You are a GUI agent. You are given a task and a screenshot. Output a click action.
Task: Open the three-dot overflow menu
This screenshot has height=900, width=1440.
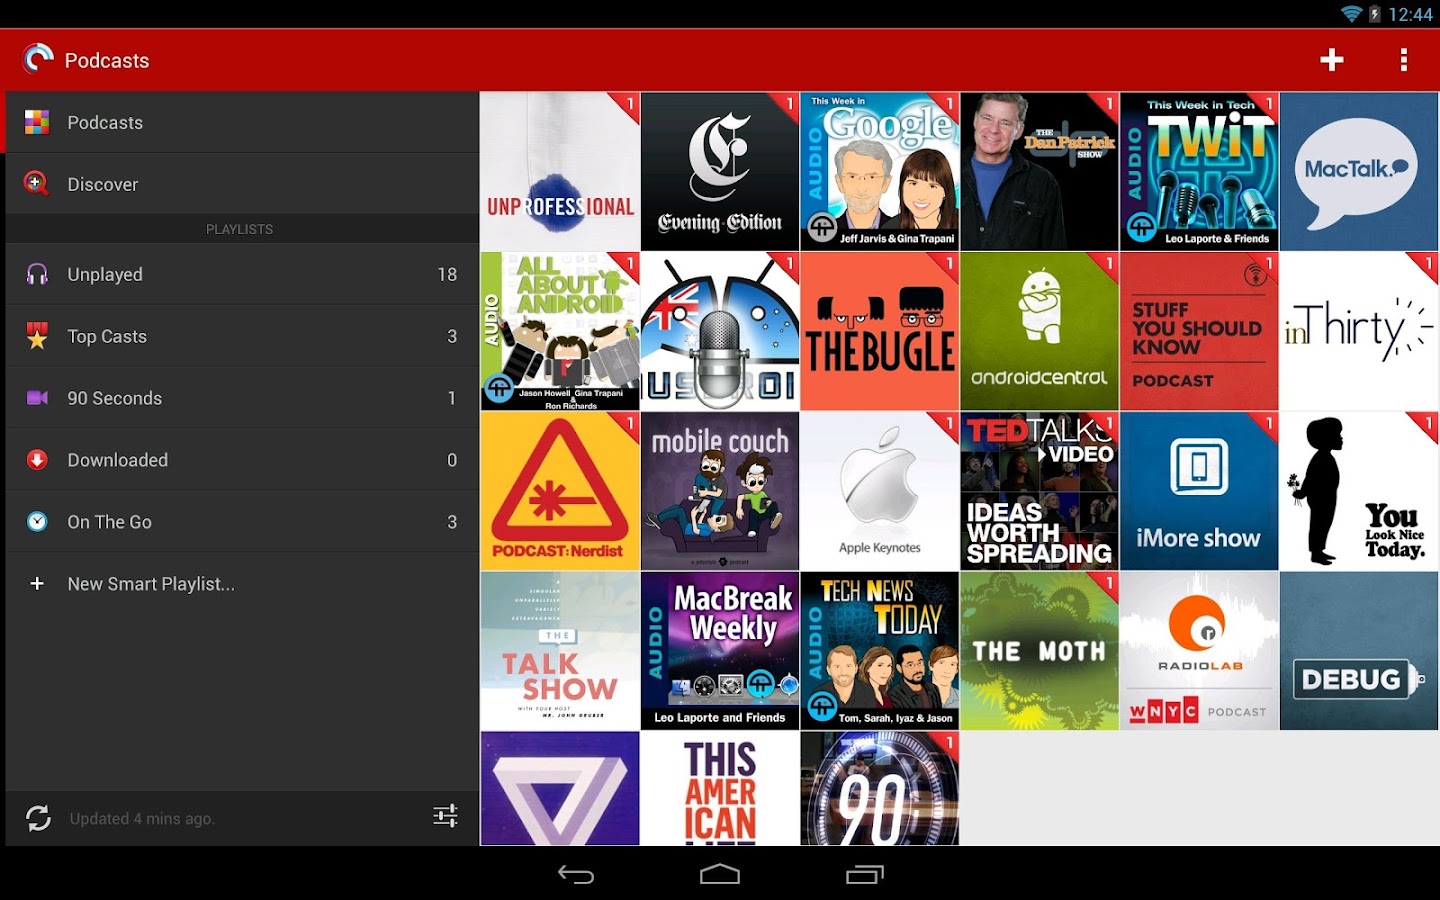pyautogui.click(x=1403, y=60)
